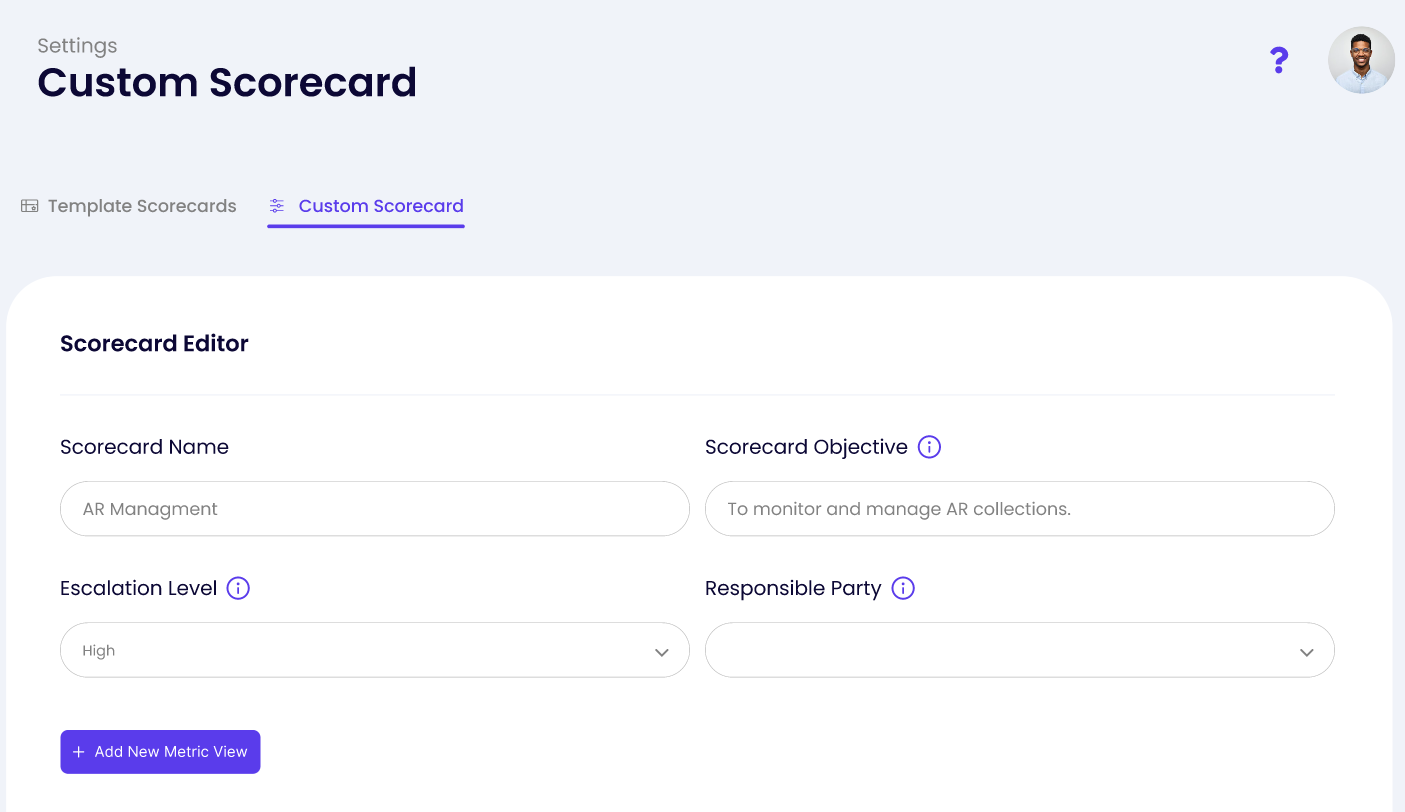
Task: Click the Add New Metric View button
Action: coord(160,751)
